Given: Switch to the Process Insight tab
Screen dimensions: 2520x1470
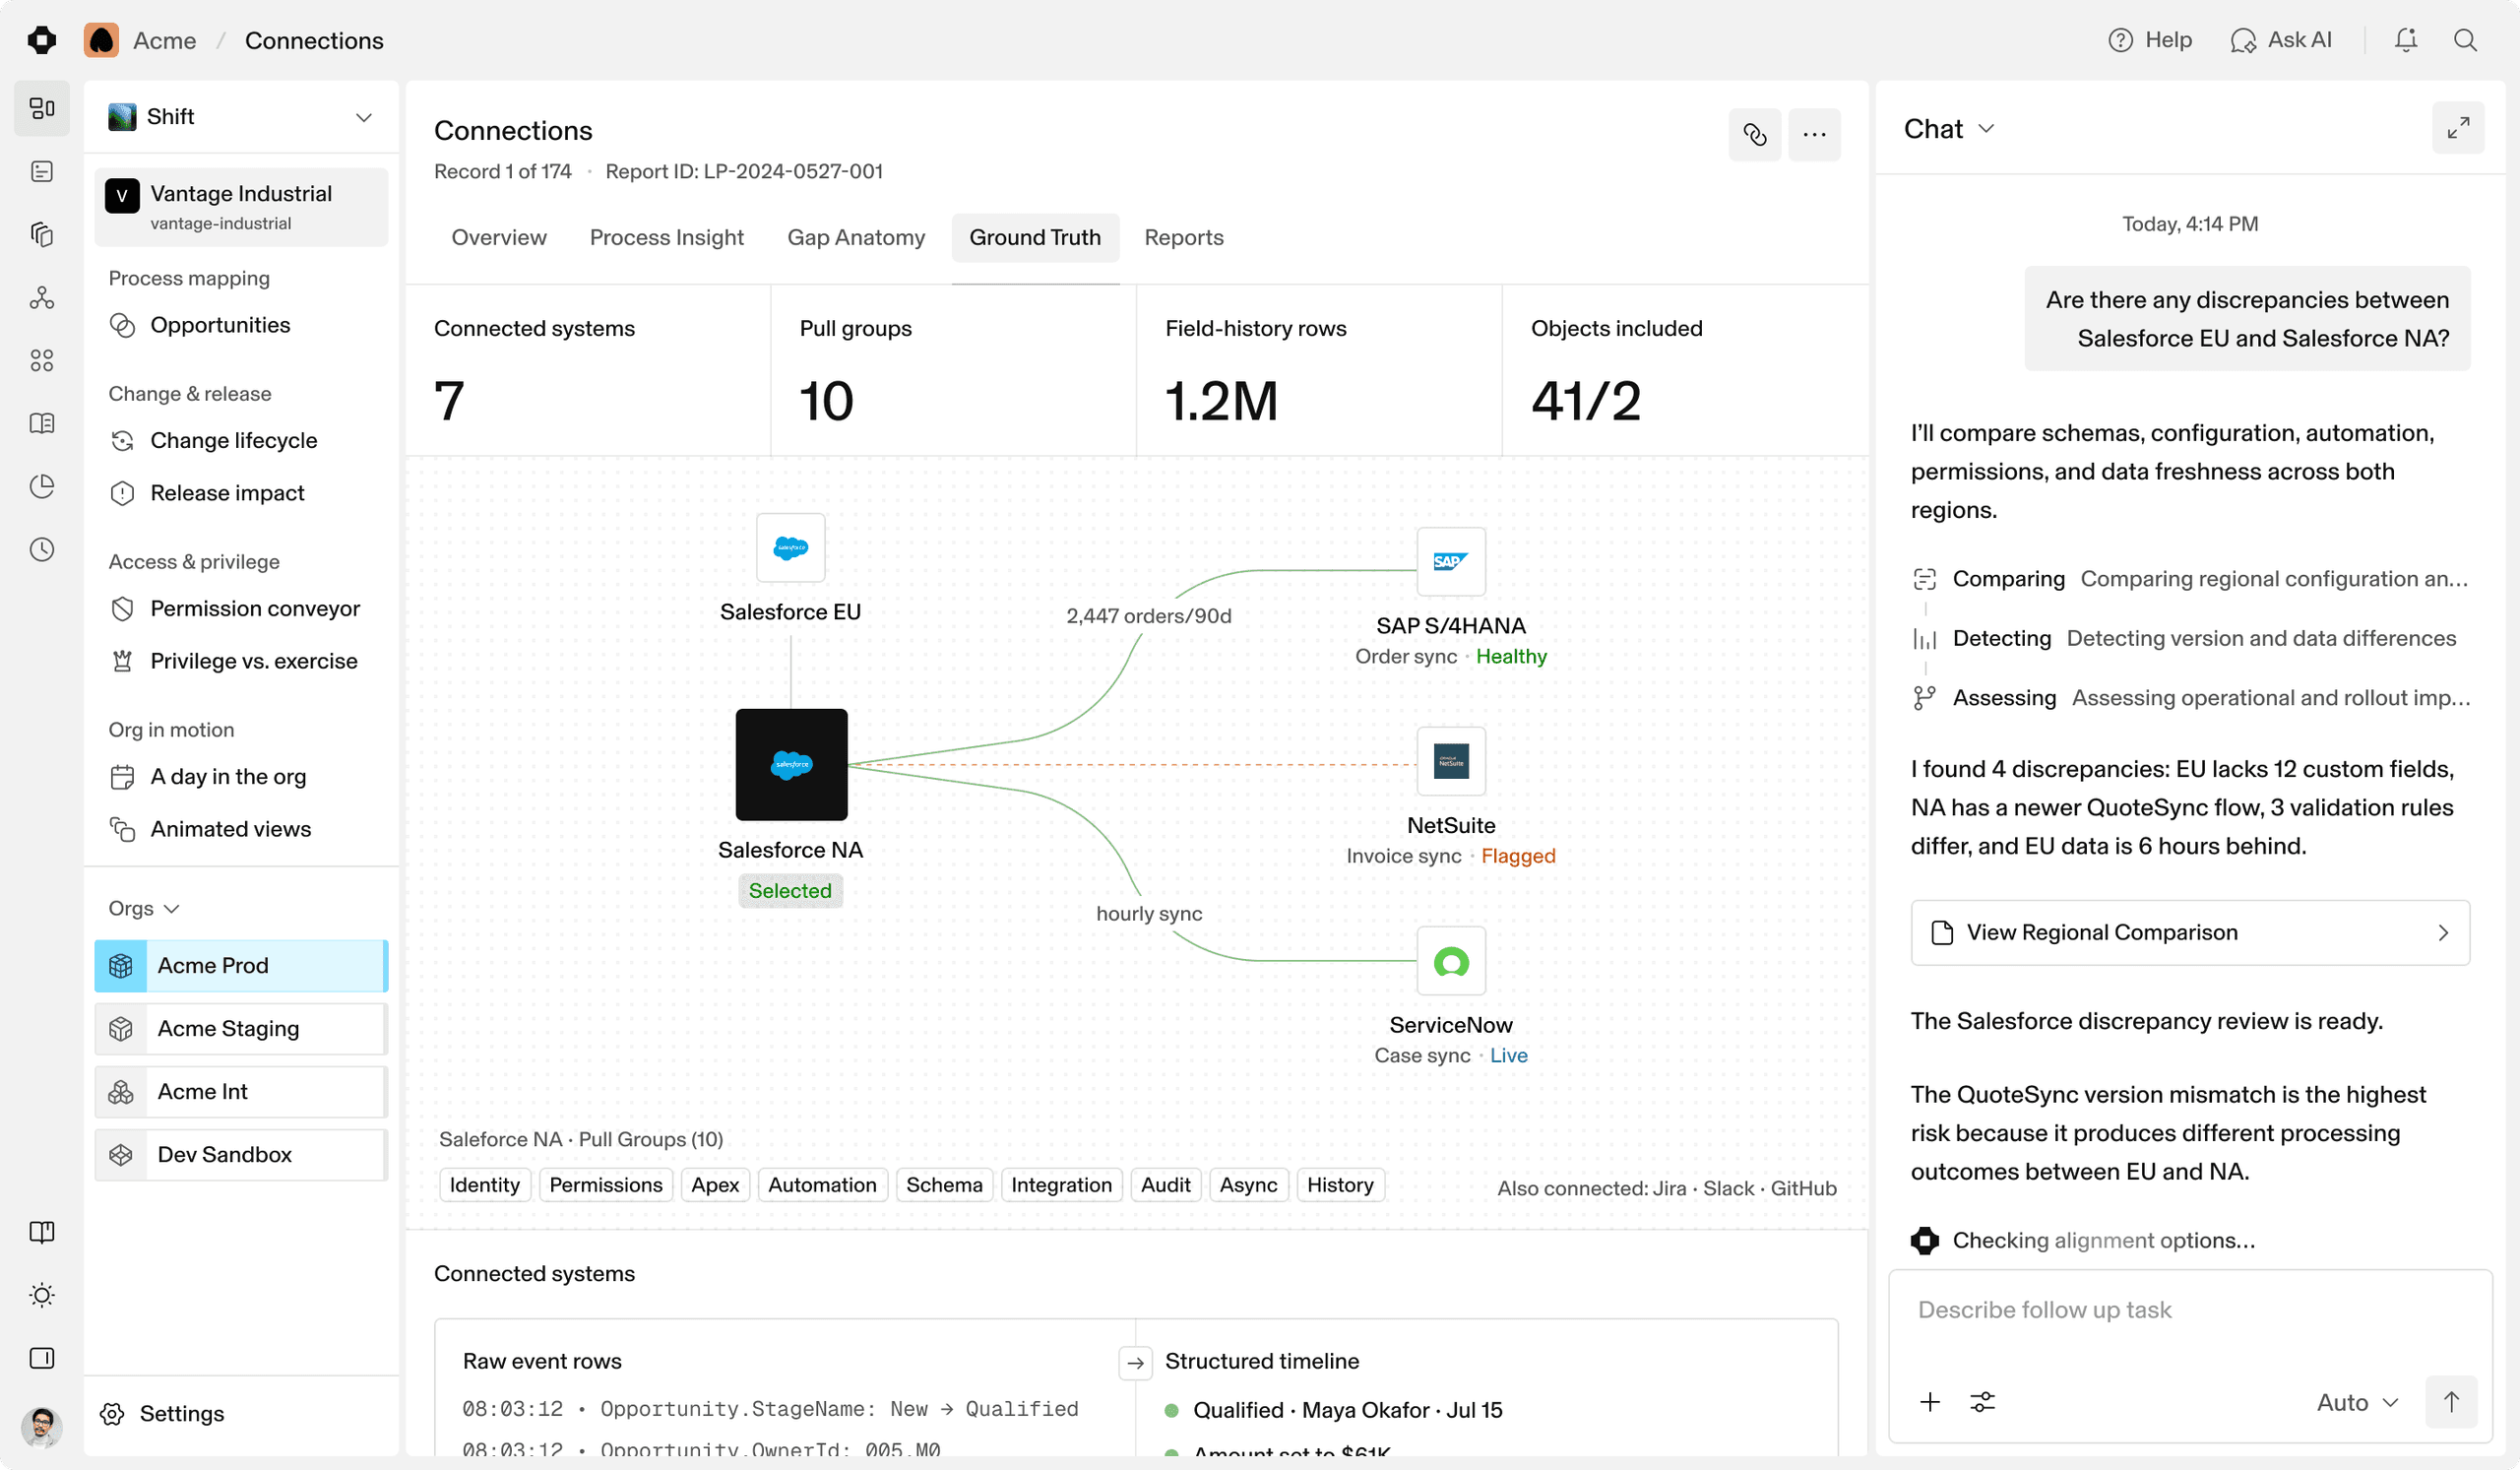Looking at the screenshot, I should (x=667, y=237).
